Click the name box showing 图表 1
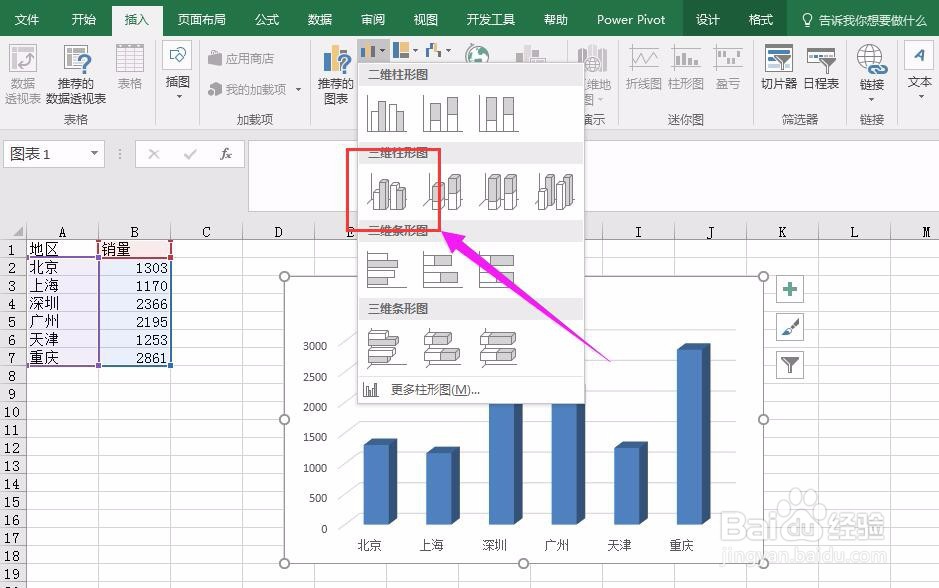This screenshot has height=588, width=939. (47, 154)
